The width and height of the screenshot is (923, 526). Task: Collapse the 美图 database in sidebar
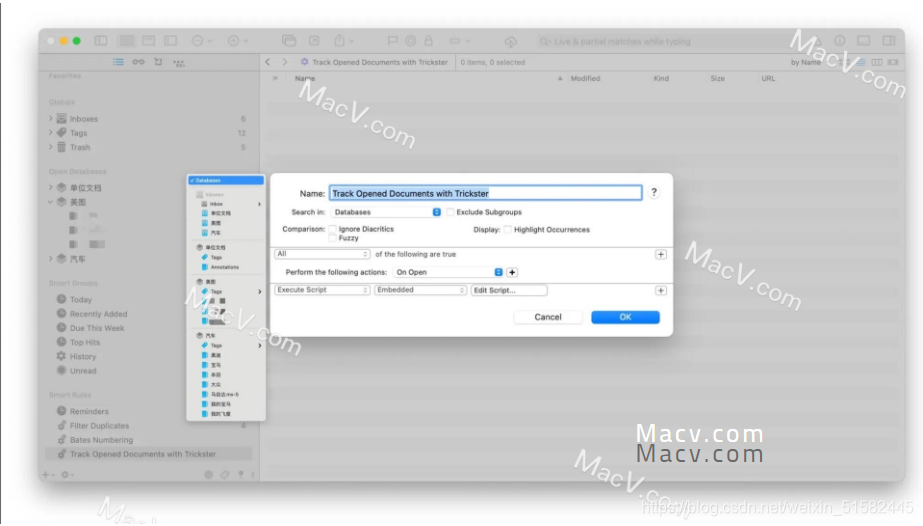[x=51, y=202]
